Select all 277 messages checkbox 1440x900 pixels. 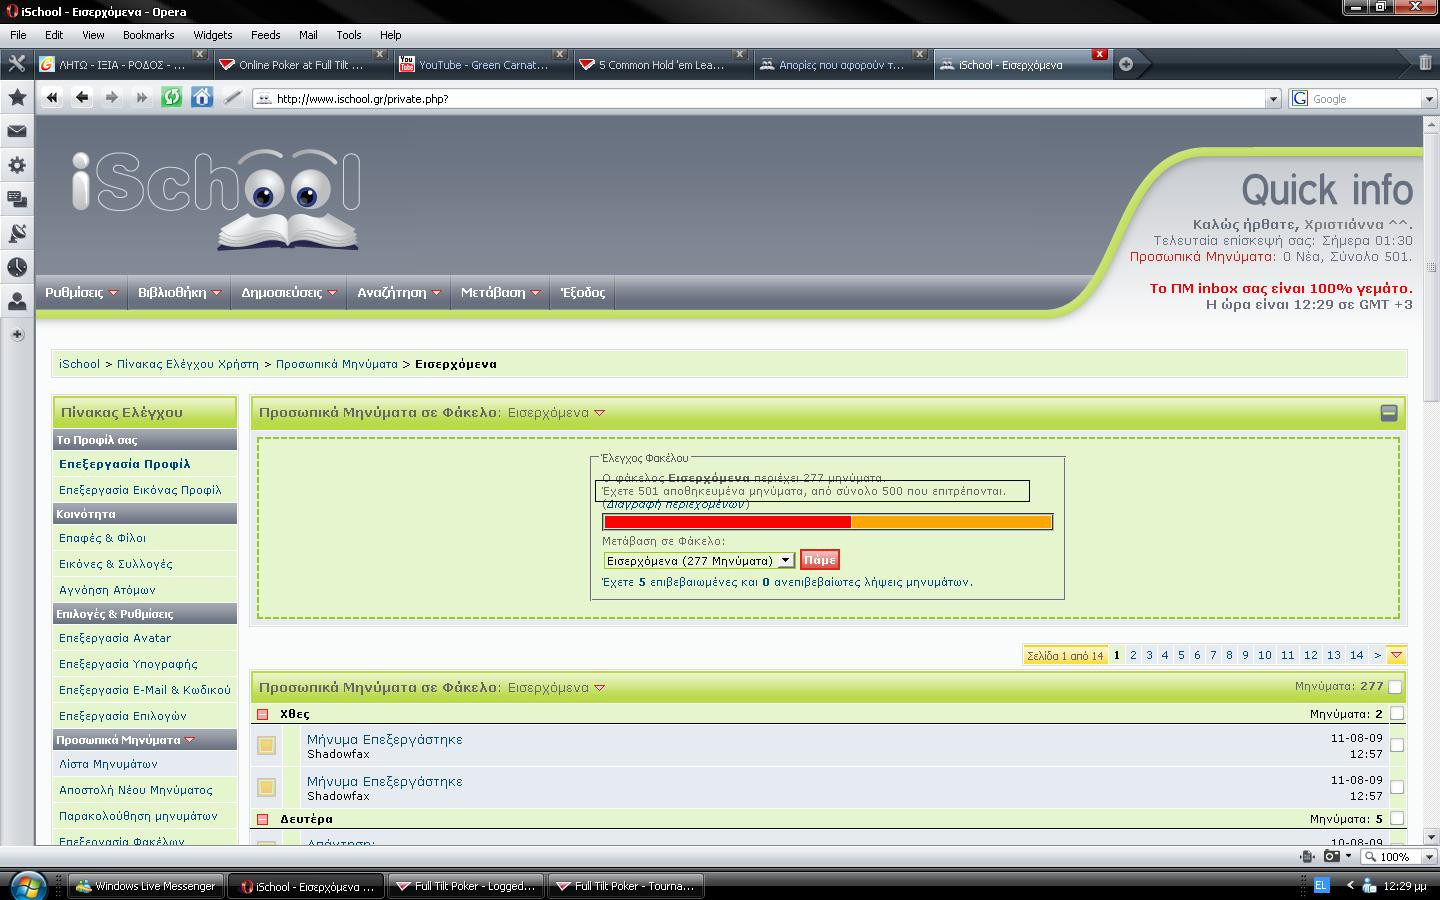click(1396, 687)
